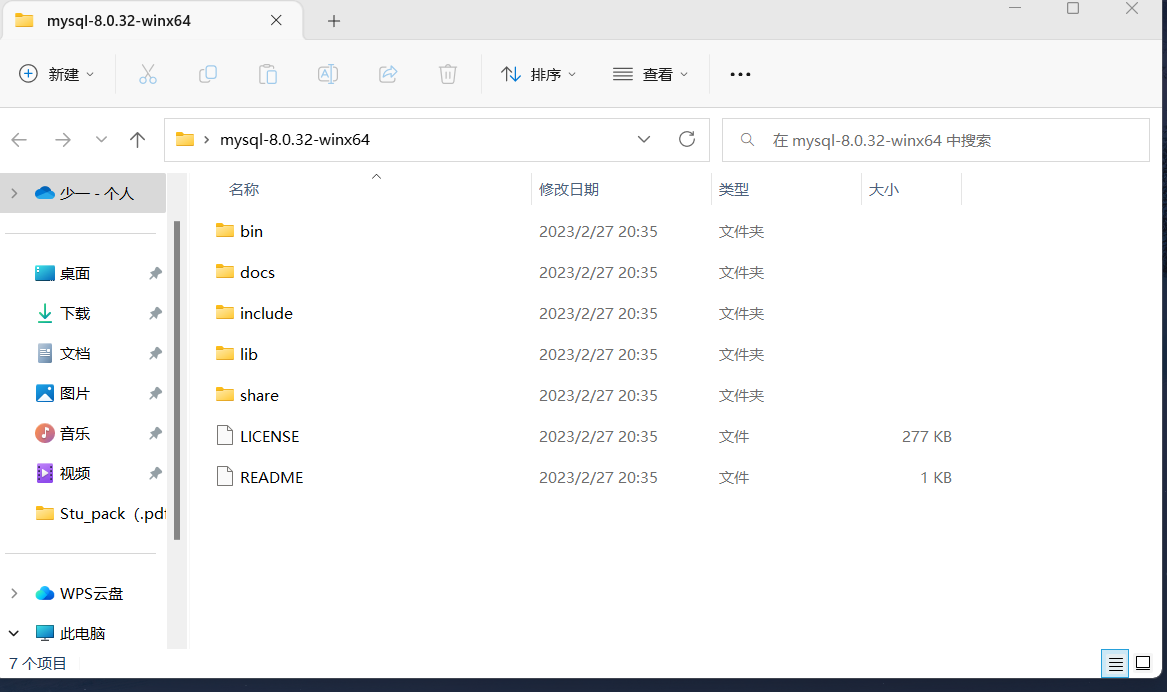Unpin 视频 using its pin icon
The image size is (1167, 692).
[x=155, y=473]
